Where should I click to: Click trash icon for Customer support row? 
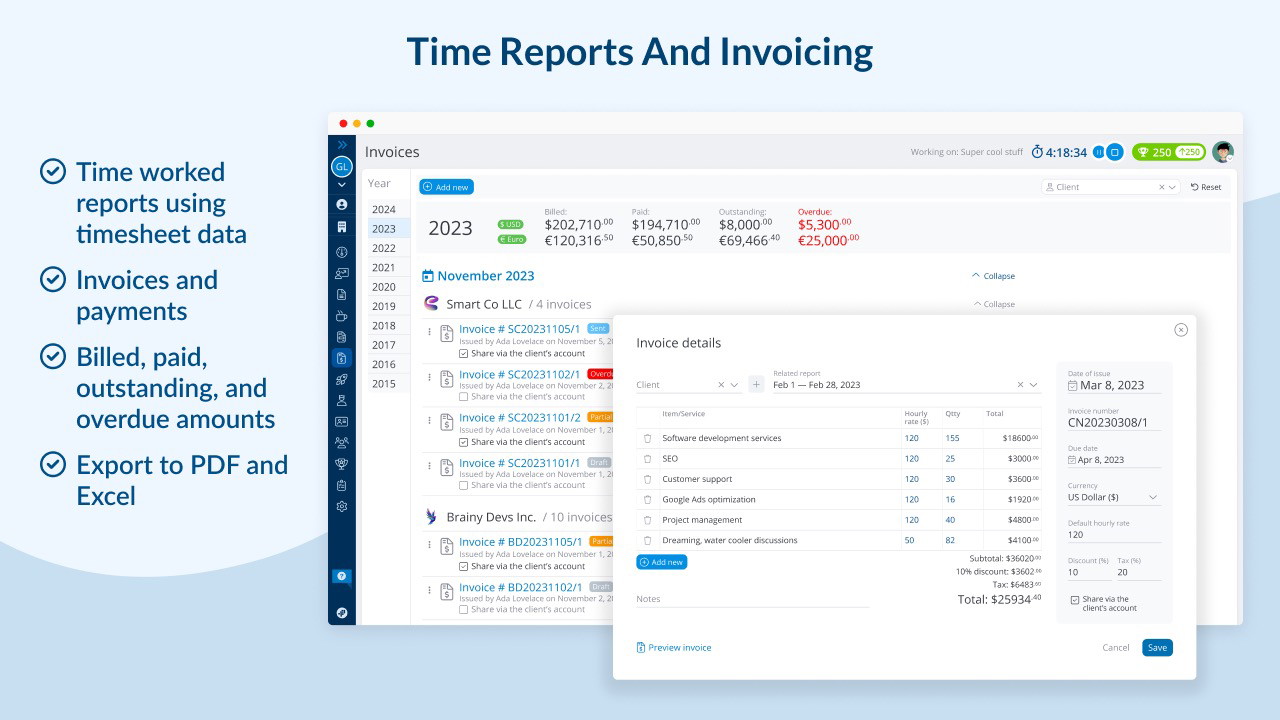(x=647, y=479)
